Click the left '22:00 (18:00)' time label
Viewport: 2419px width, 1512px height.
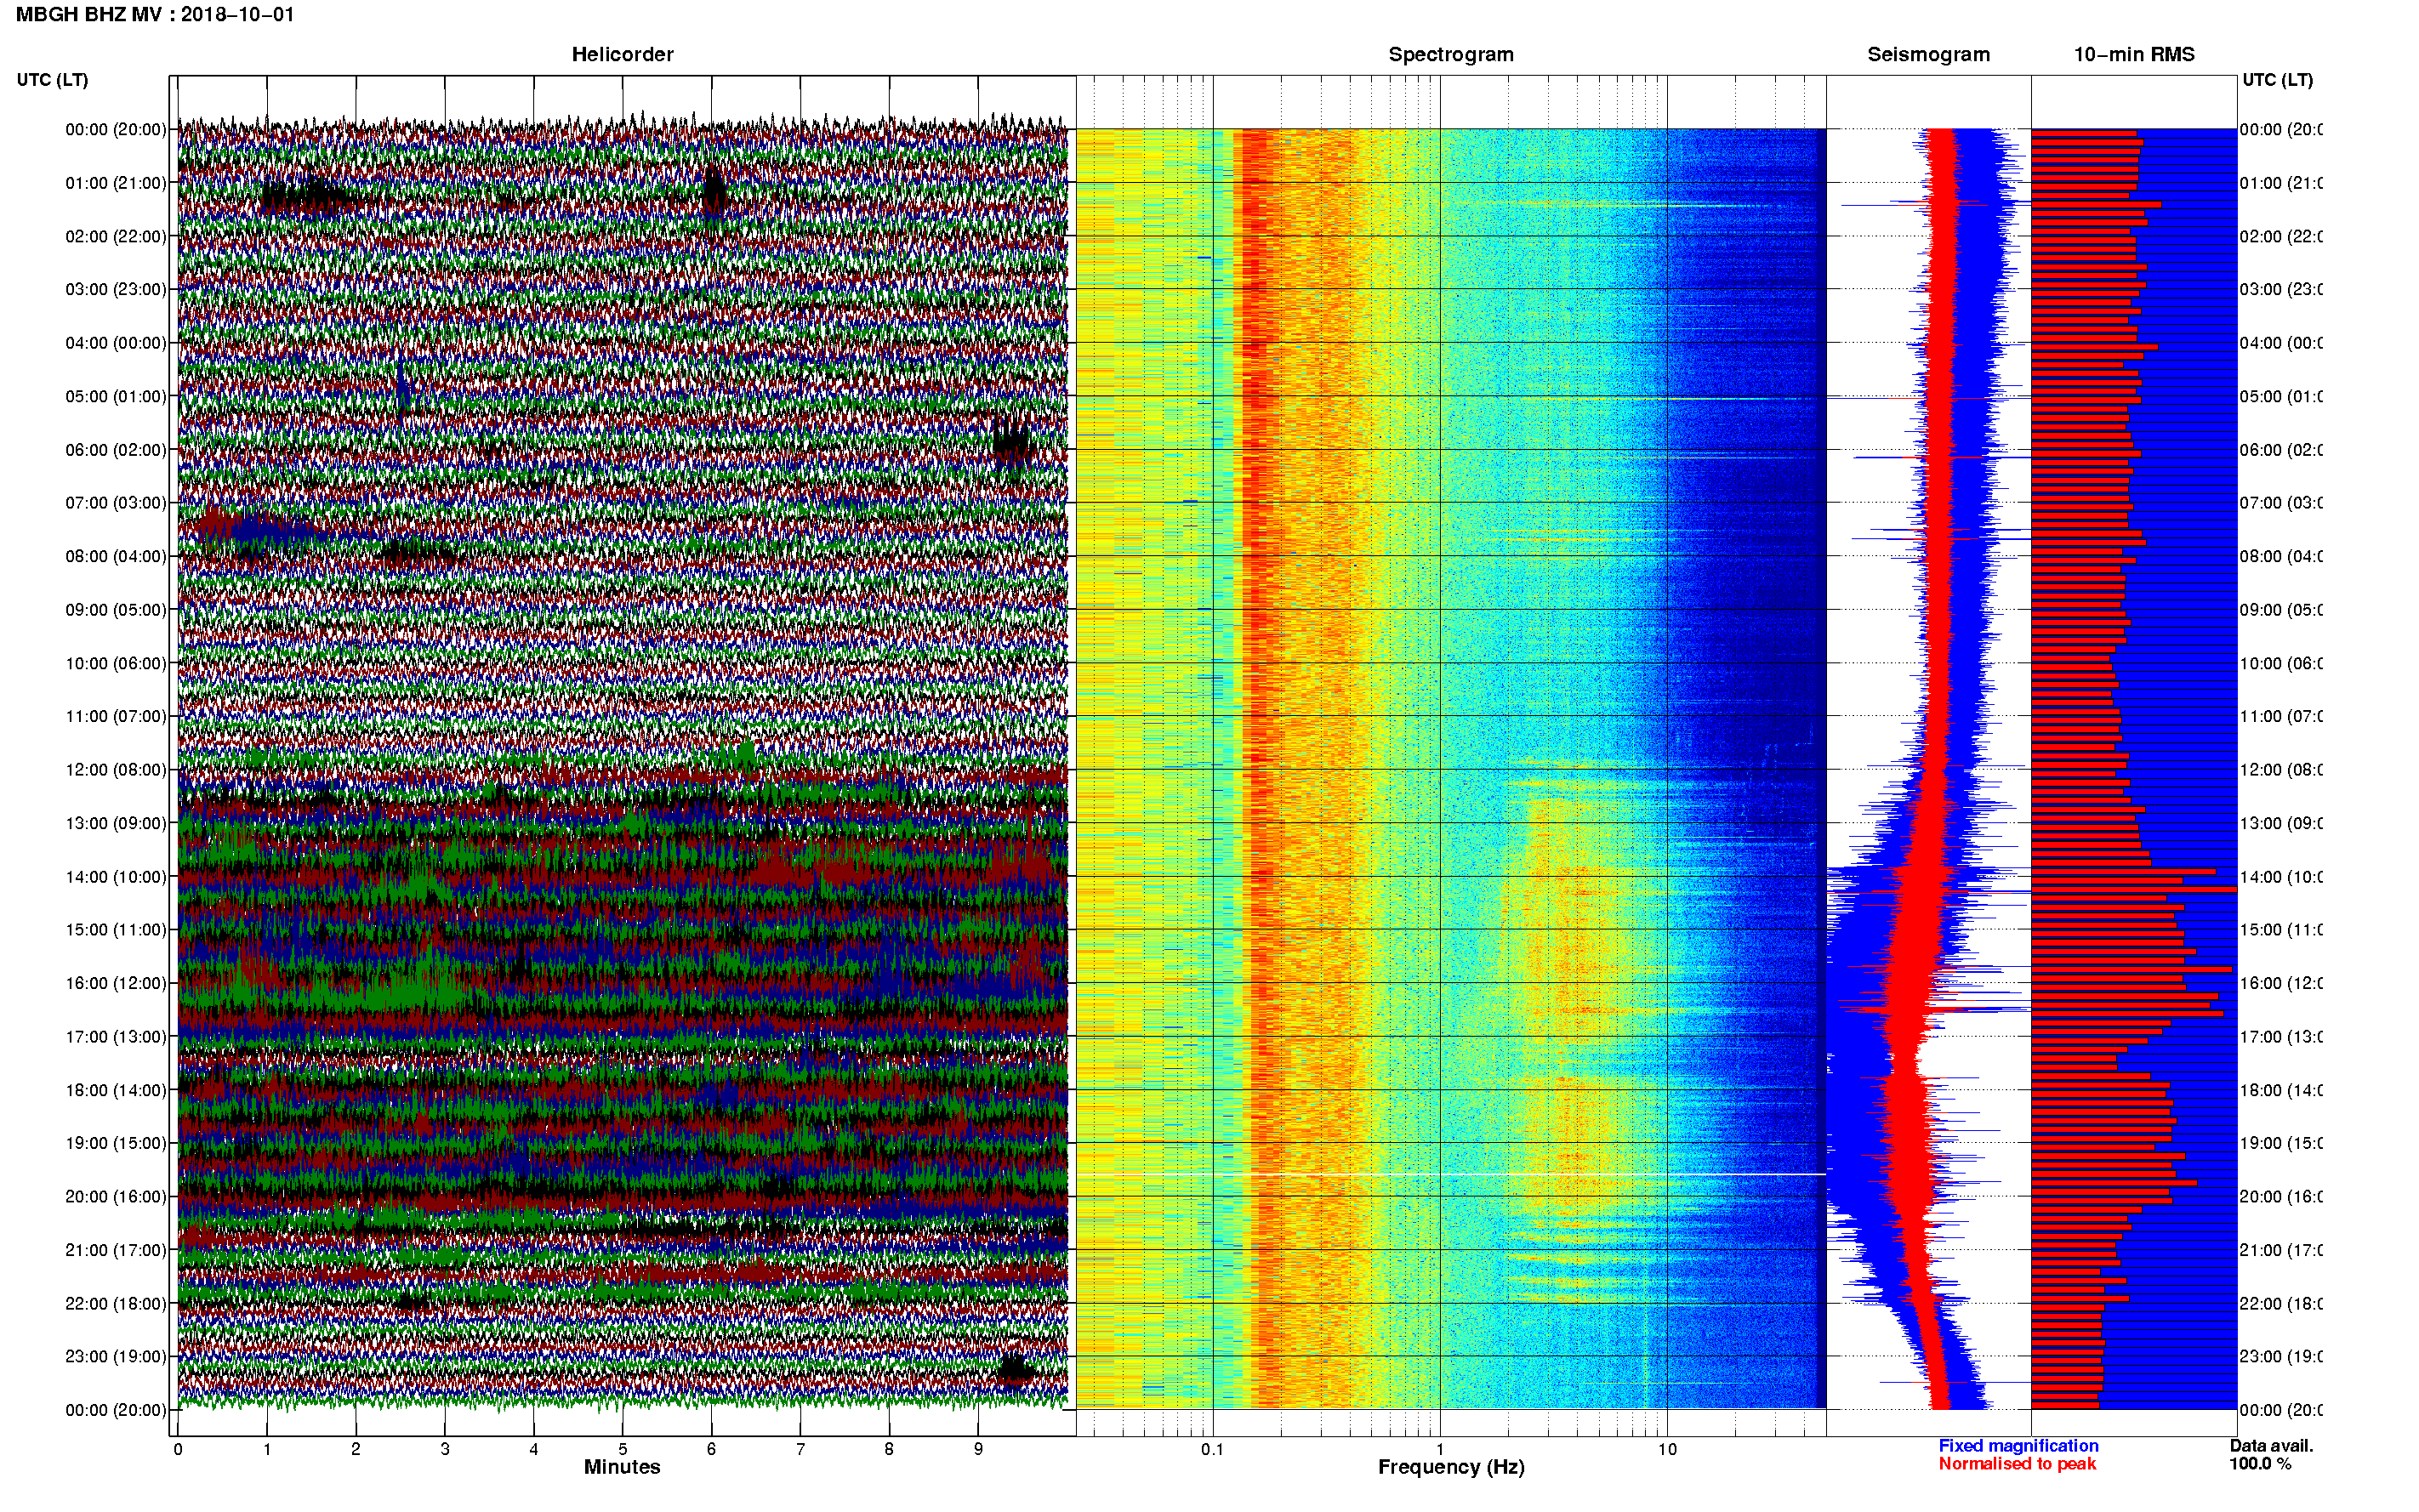point(116,1303)
